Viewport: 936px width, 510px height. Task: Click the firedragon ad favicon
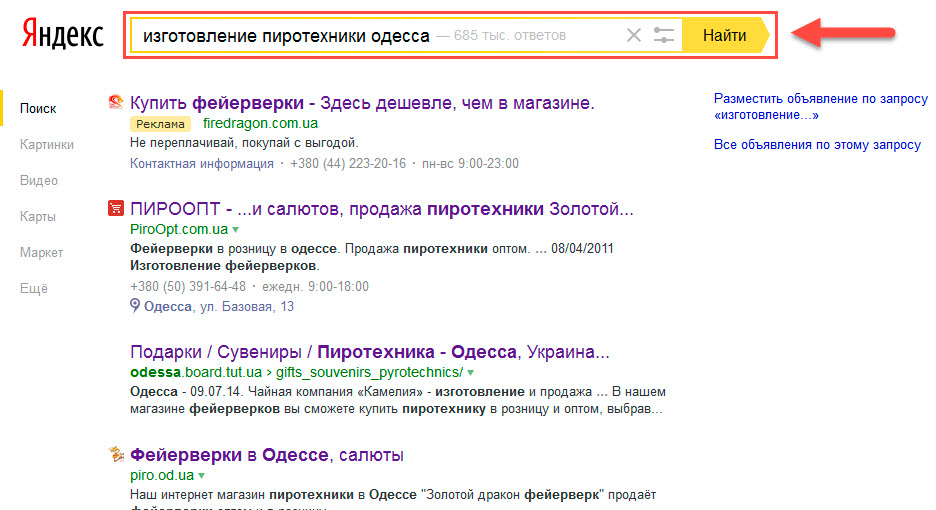[116, 102]
